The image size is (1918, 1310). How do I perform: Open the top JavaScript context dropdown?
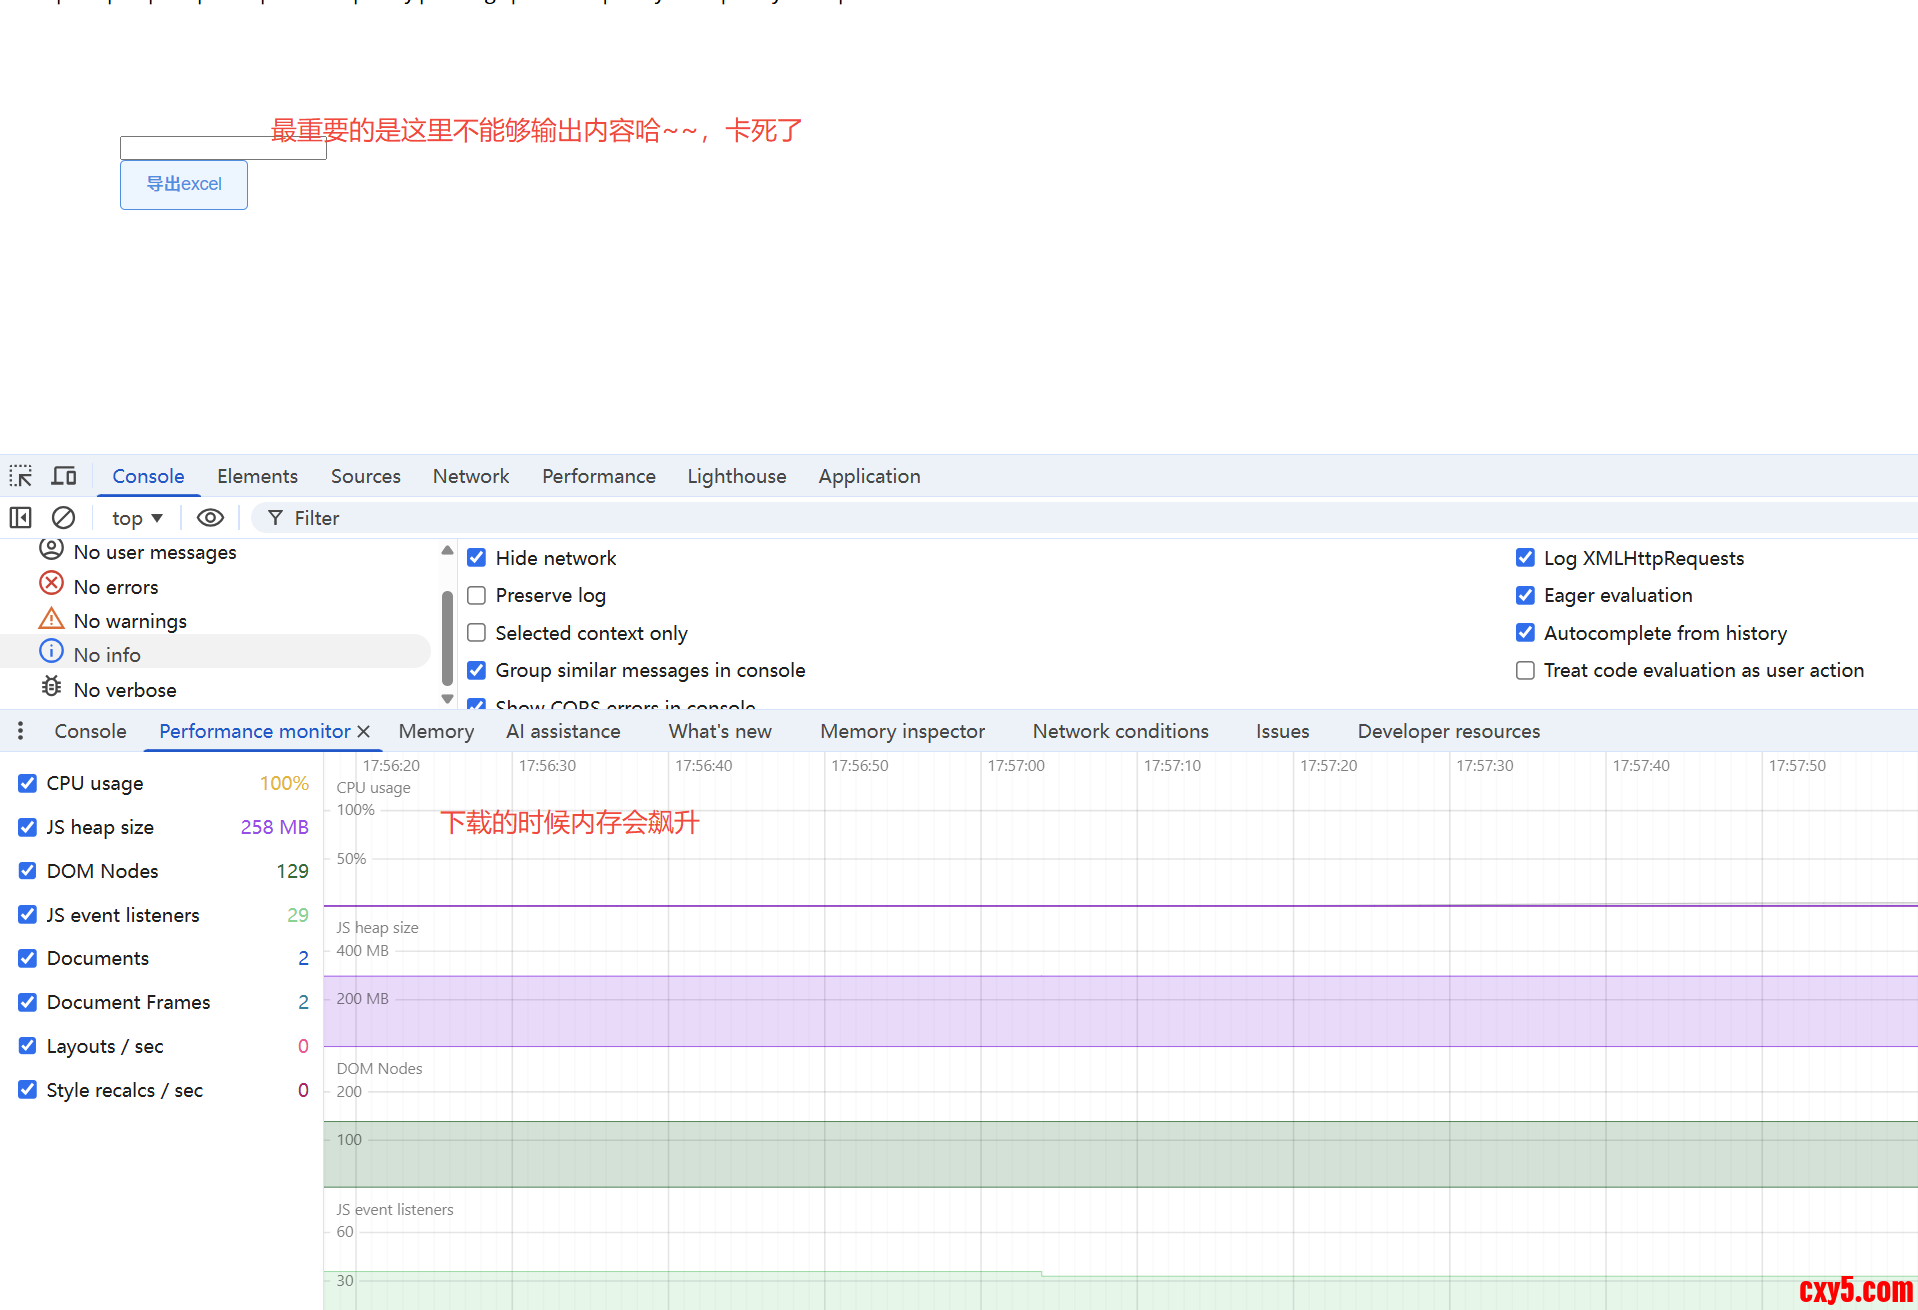[137, 518]
